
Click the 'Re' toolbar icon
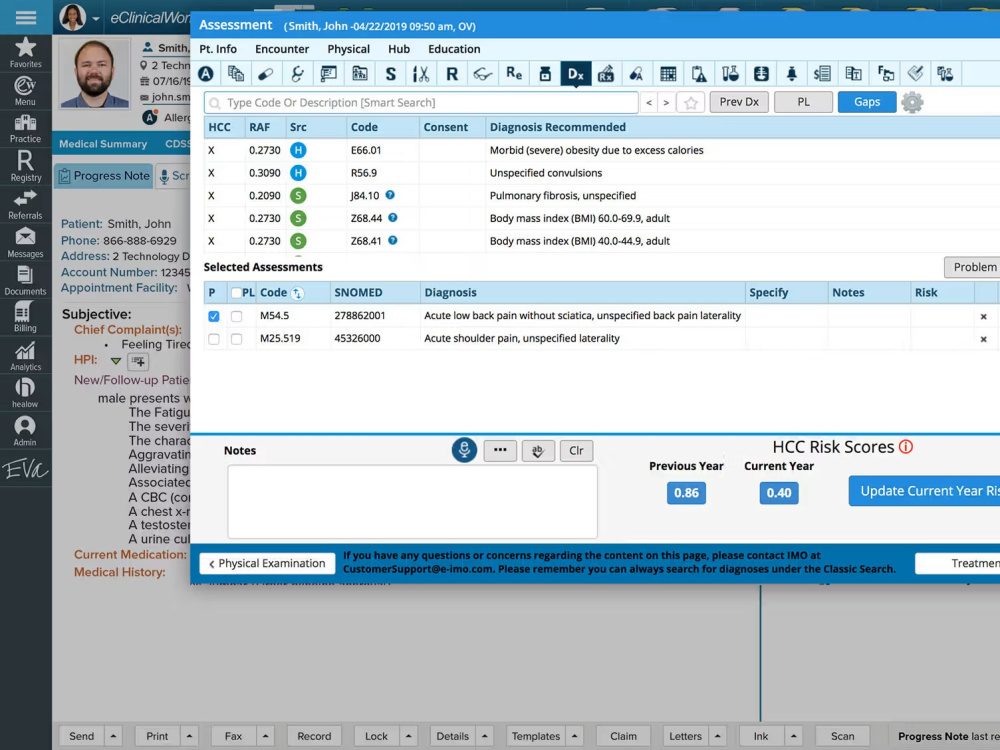pos(514,74)
